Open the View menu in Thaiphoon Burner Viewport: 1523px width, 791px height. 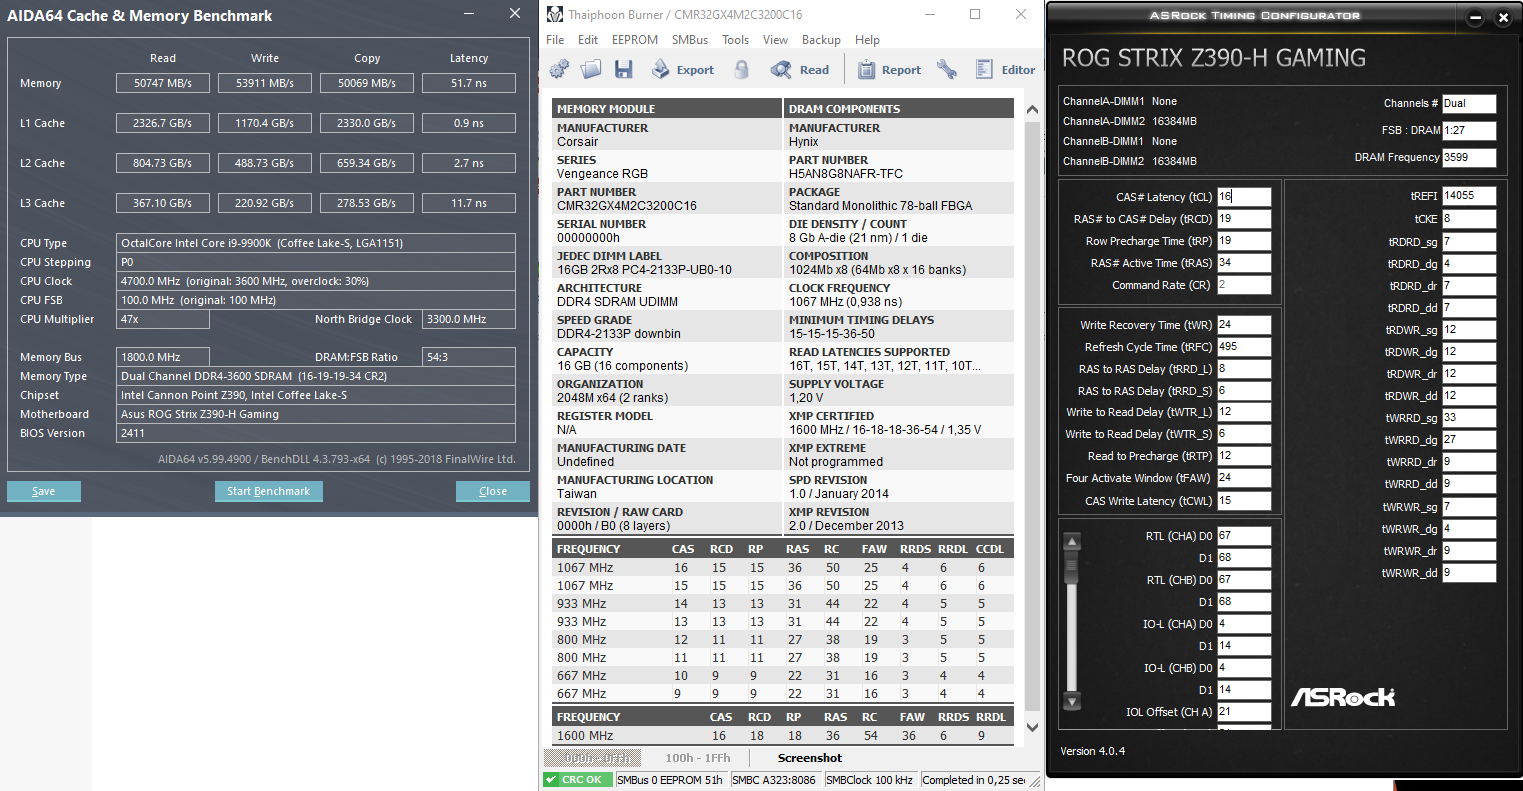click(775, 40)
